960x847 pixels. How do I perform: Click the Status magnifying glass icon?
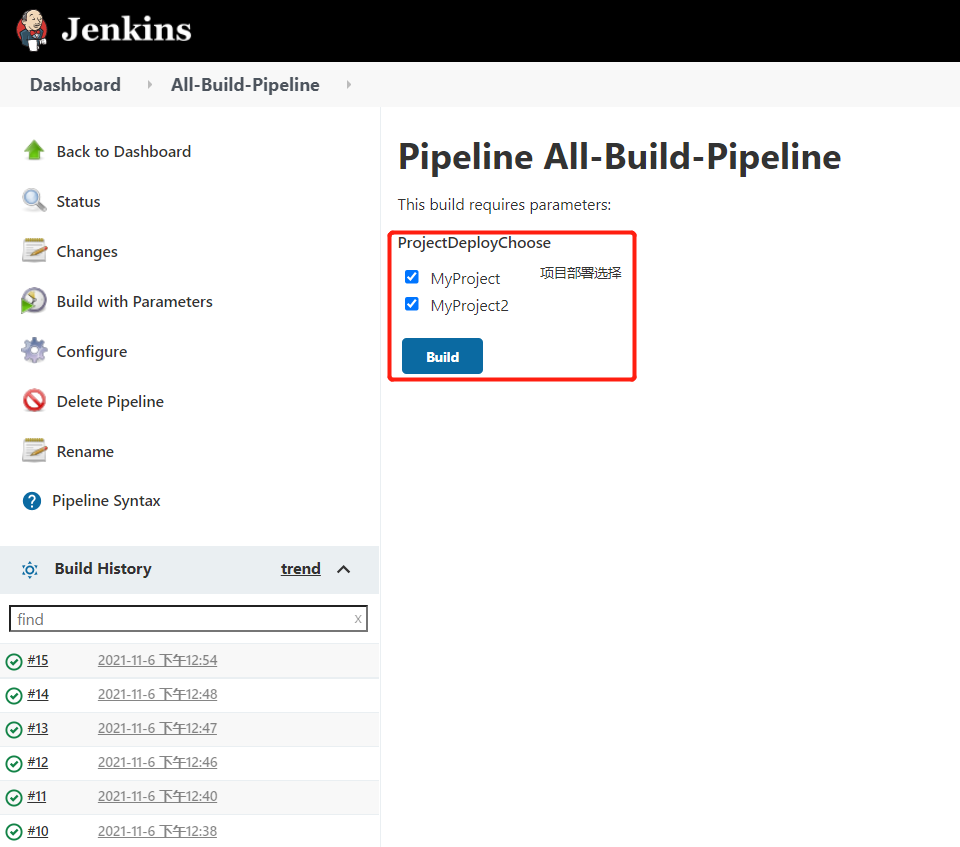point(34,201)
